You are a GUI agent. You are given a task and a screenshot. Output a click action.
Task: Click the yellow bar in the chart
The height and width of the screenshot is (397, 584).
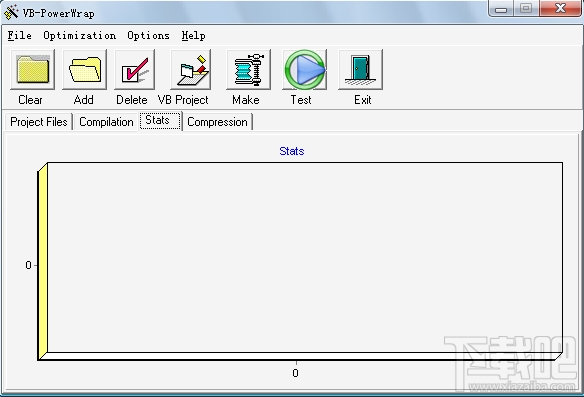point(42,261)
